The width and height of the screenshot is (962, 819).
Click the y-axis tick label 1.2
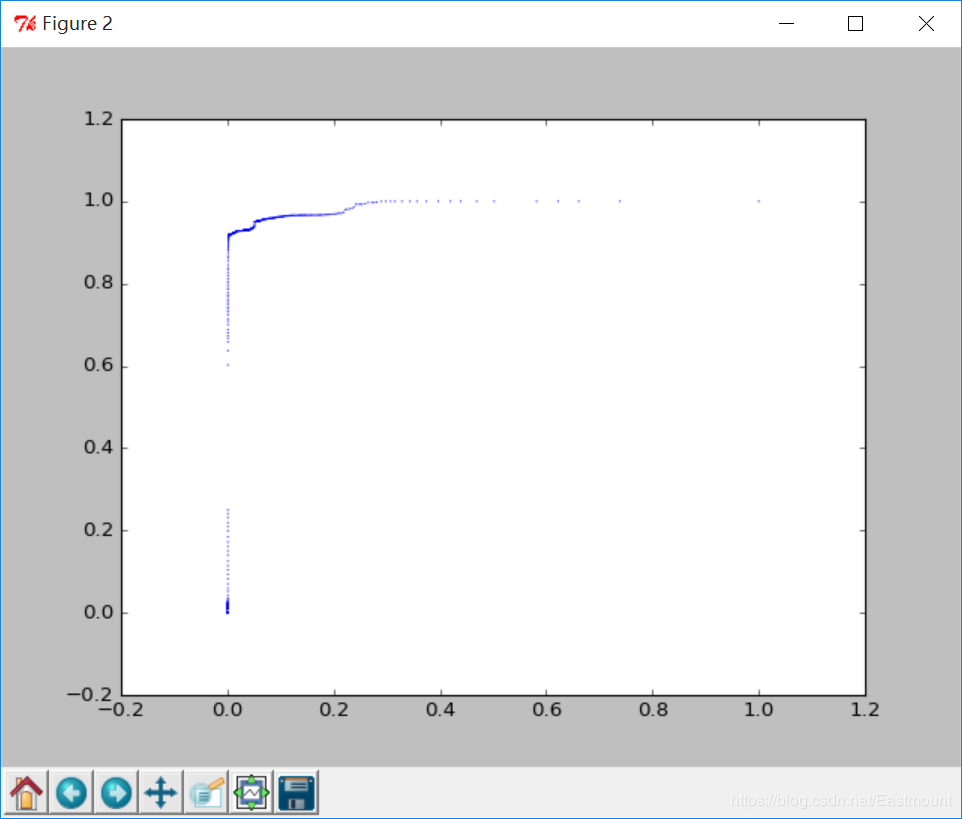pyautogui.click(x=99, y=118)
